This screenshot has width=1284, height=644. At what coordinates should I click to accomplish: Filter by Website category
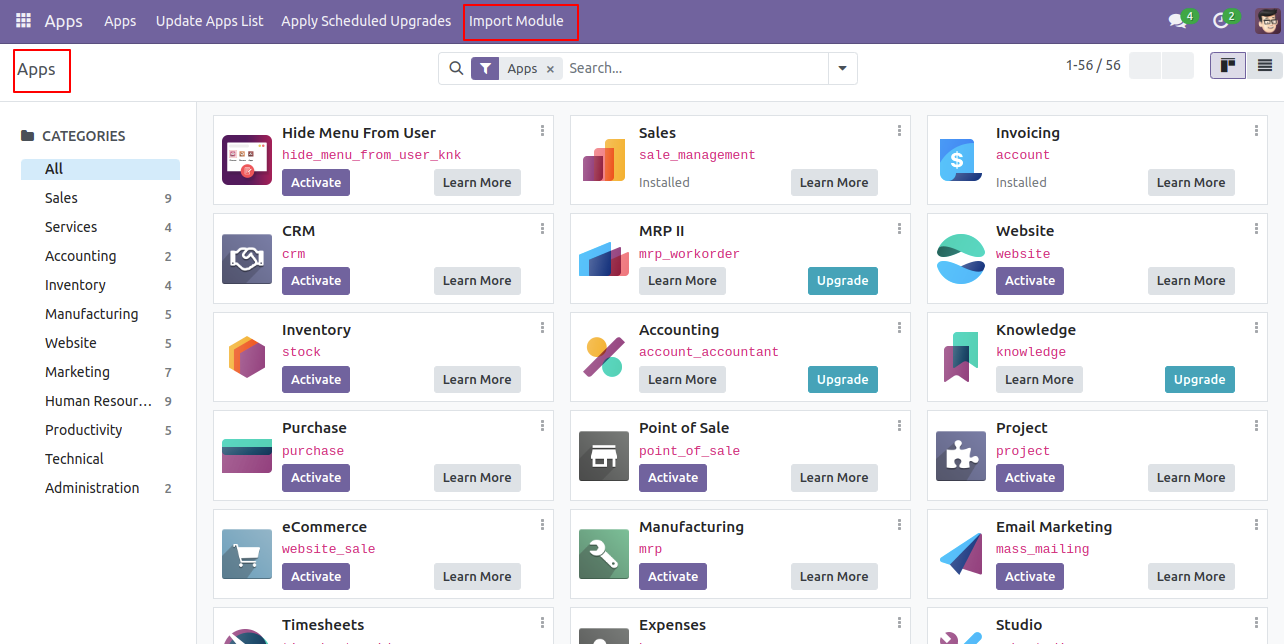tap(100, 343)
